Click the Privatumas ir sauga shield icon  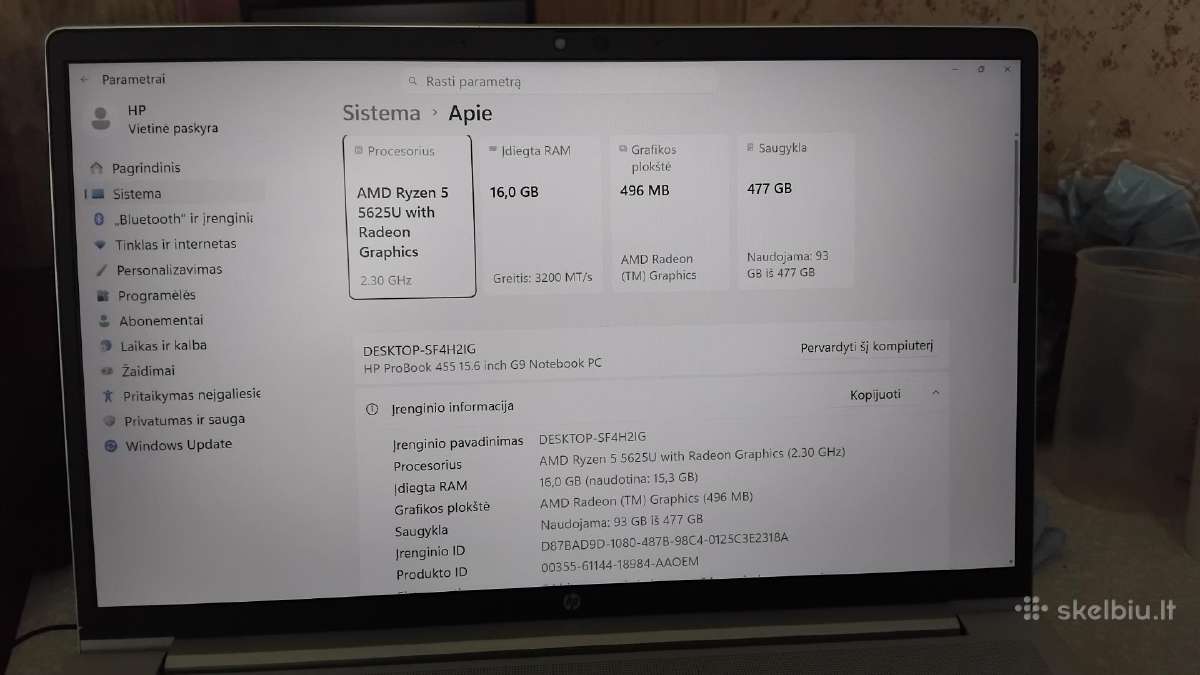[x=109, y=421]
